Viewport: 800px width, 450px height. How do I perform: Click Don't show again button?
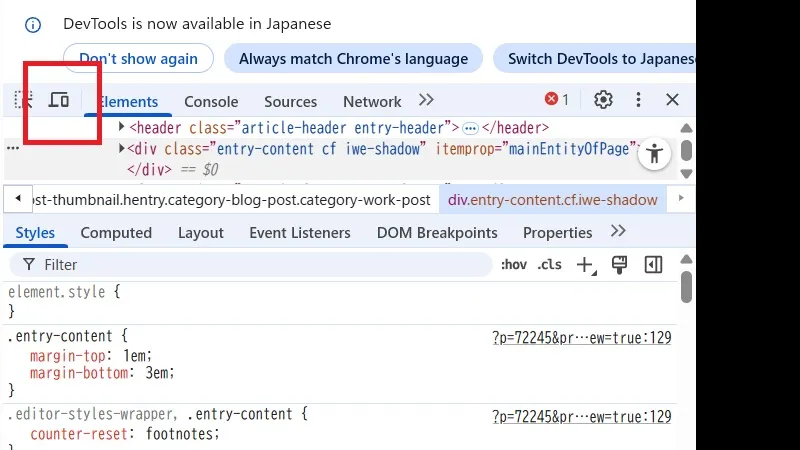(138, 59)
